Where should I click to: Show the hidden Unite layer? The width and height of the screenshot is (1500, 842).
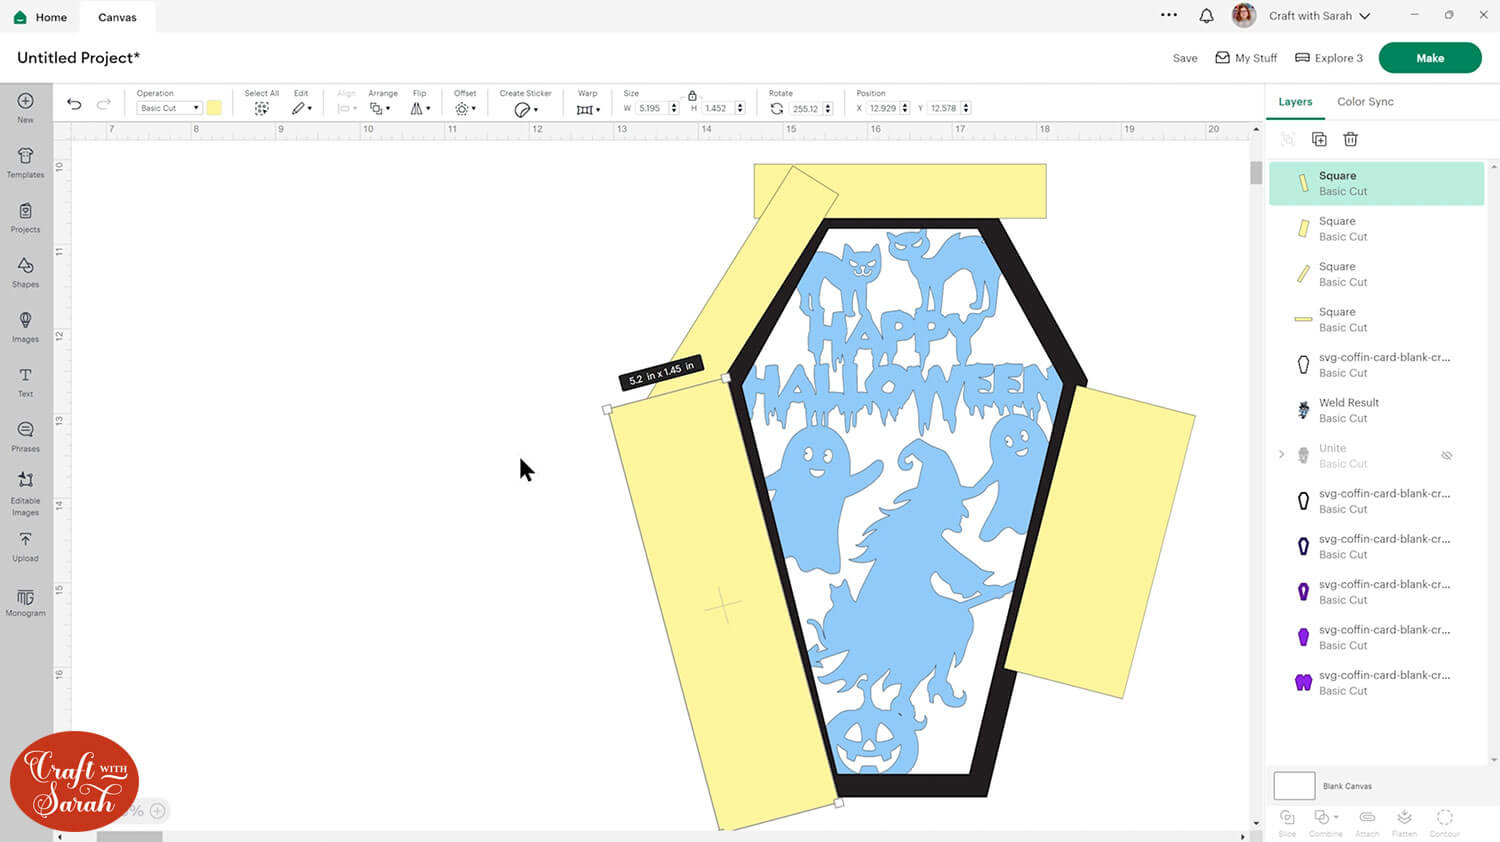(1446, 456)
